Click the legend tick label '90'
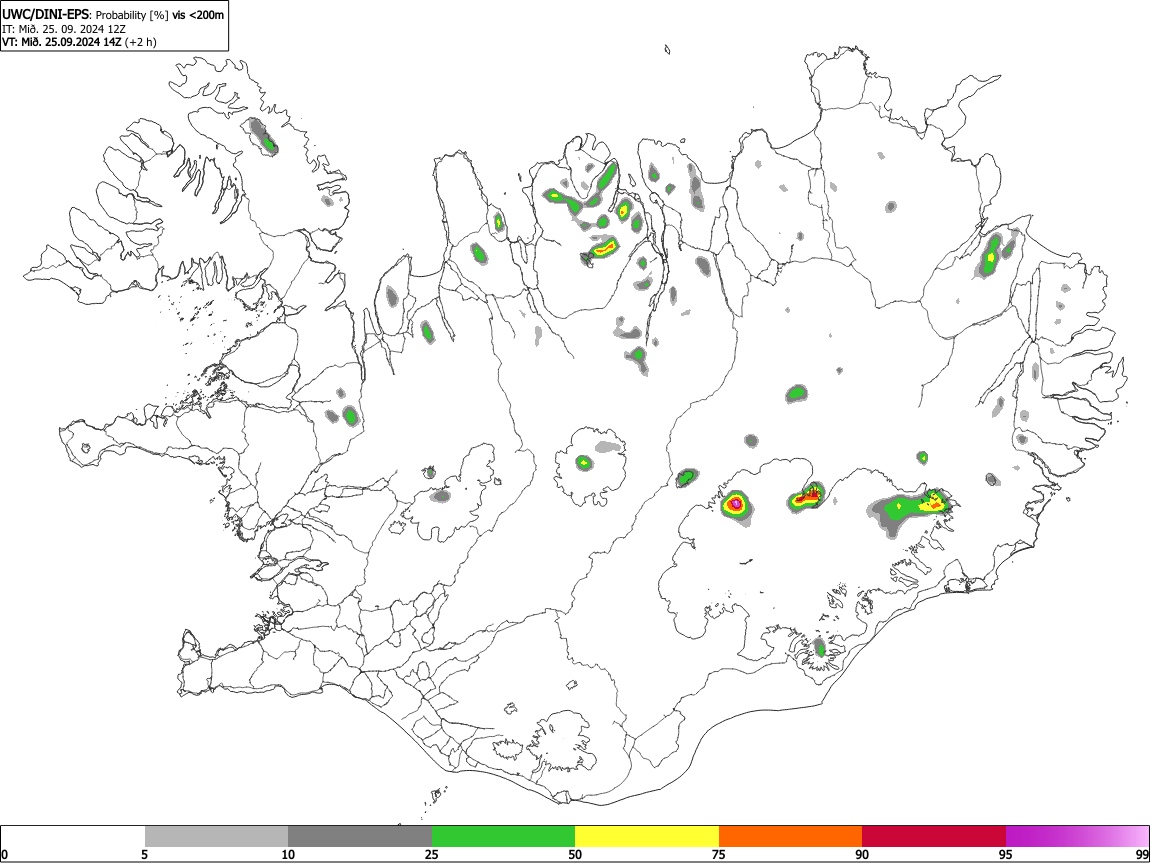The width and height of the screenshot is (1150, 863). tap(862, 854)
